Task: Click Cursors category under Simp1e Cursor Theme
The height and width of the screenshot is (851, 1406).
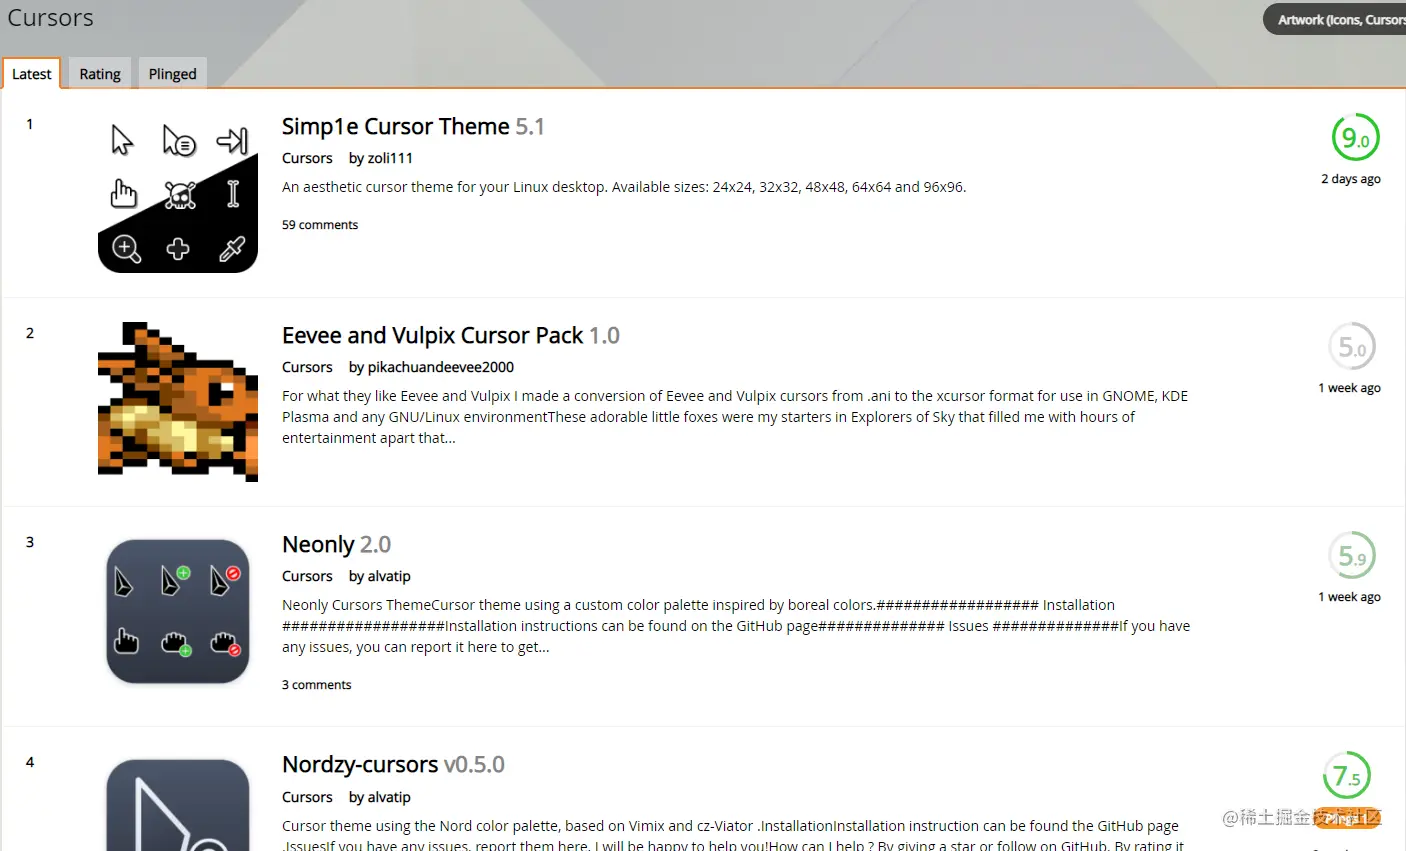Action: point(307,158)
